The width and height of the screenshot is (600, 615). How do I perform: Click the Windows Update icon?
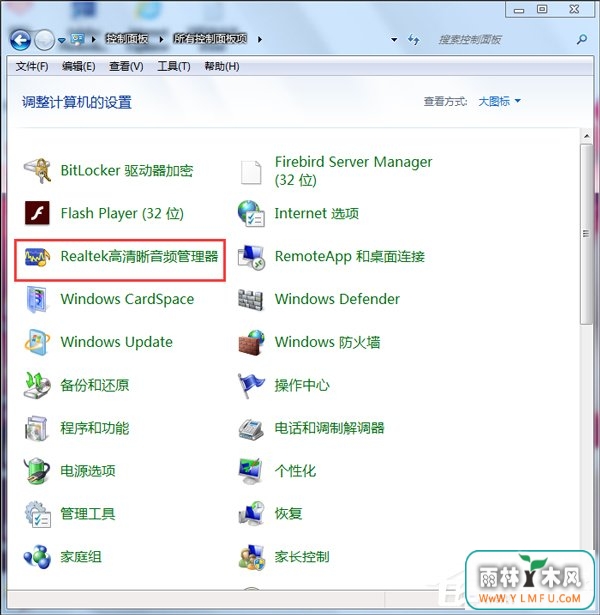pos(37,342)
